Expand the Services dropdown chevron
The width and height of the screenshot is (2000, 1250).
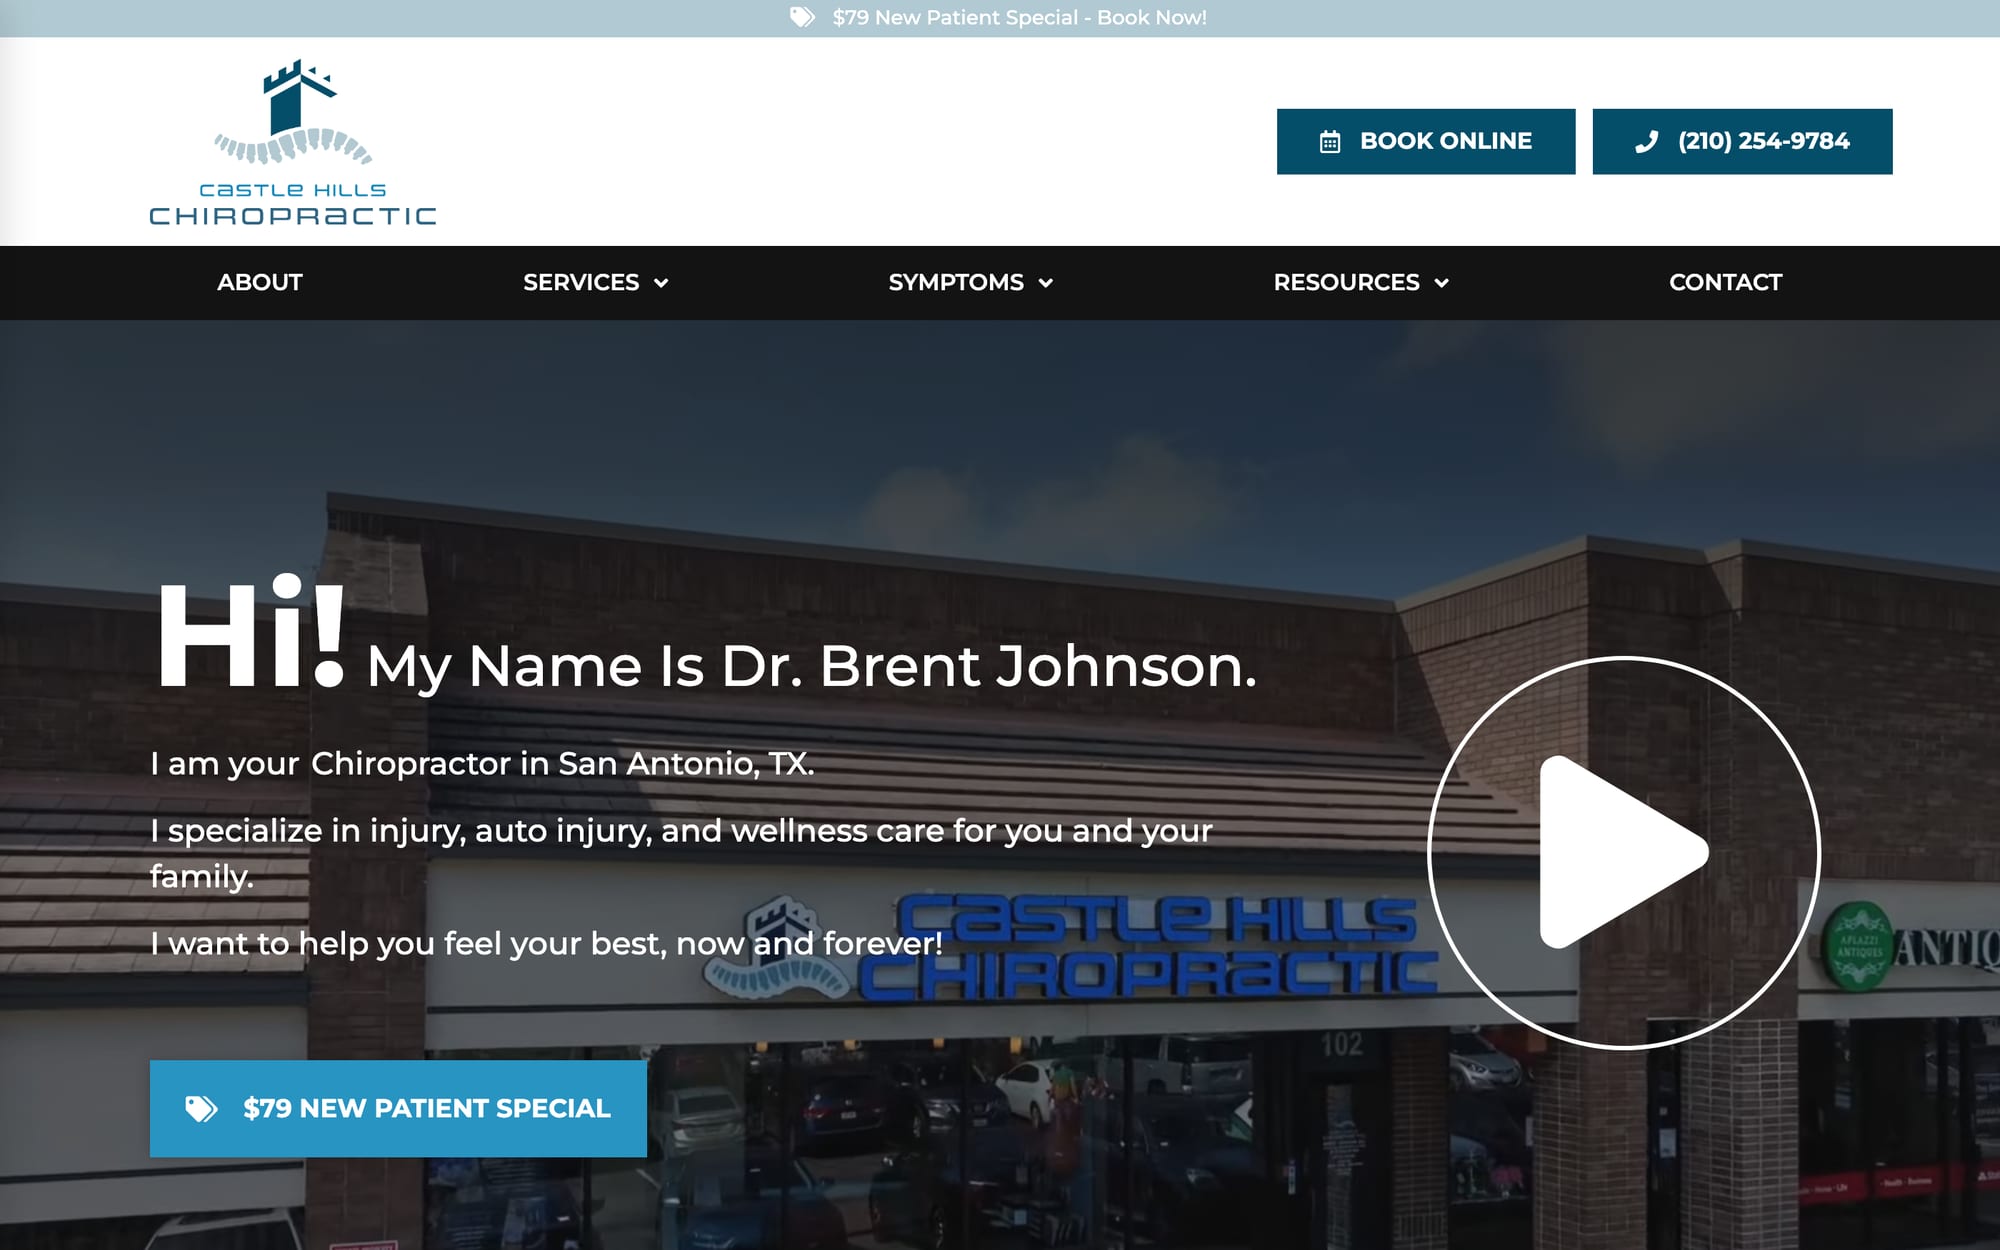coord(661,283)
